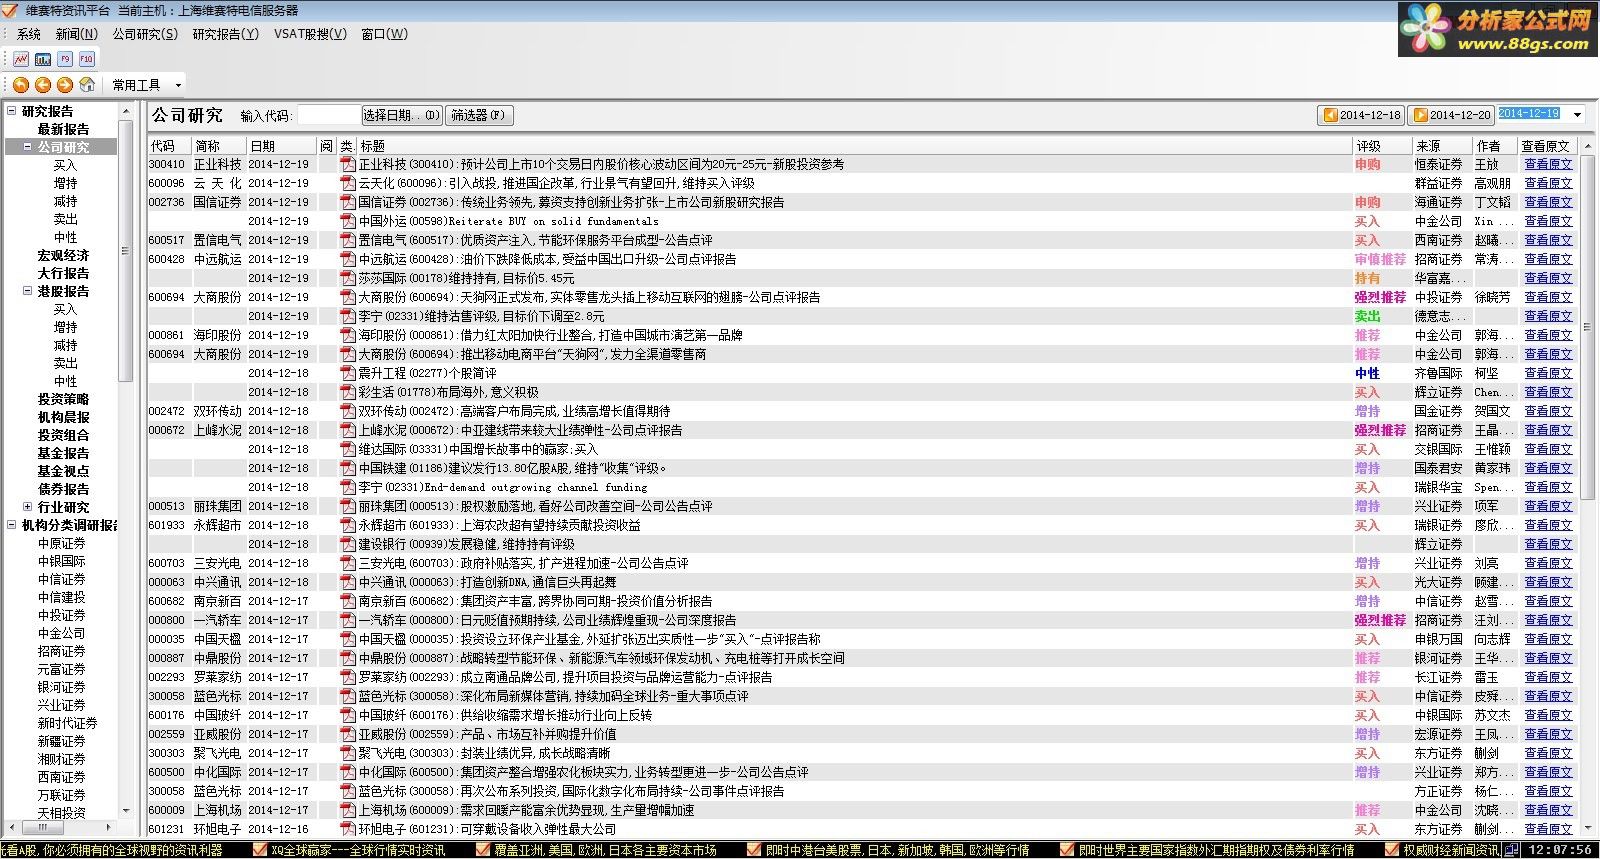The width and height of the screenshot is (1600, 859).
Task: Open PDF icon for 国信证券 (002736) report
Action: [348, 202]
